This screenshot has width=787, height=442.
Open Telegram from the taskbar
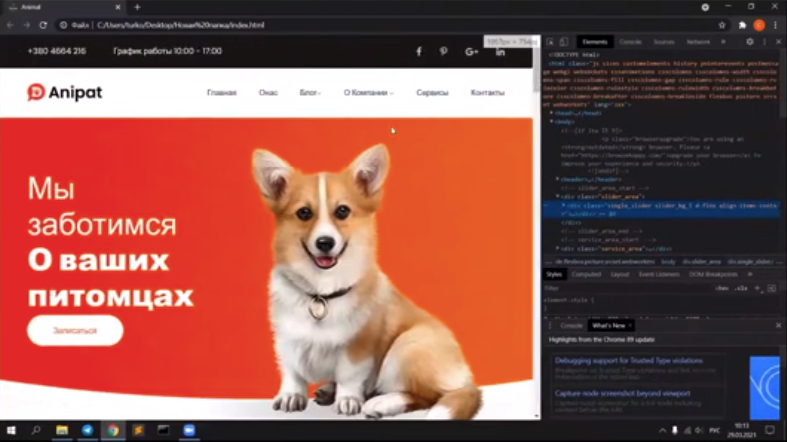(x=87, y=430)
